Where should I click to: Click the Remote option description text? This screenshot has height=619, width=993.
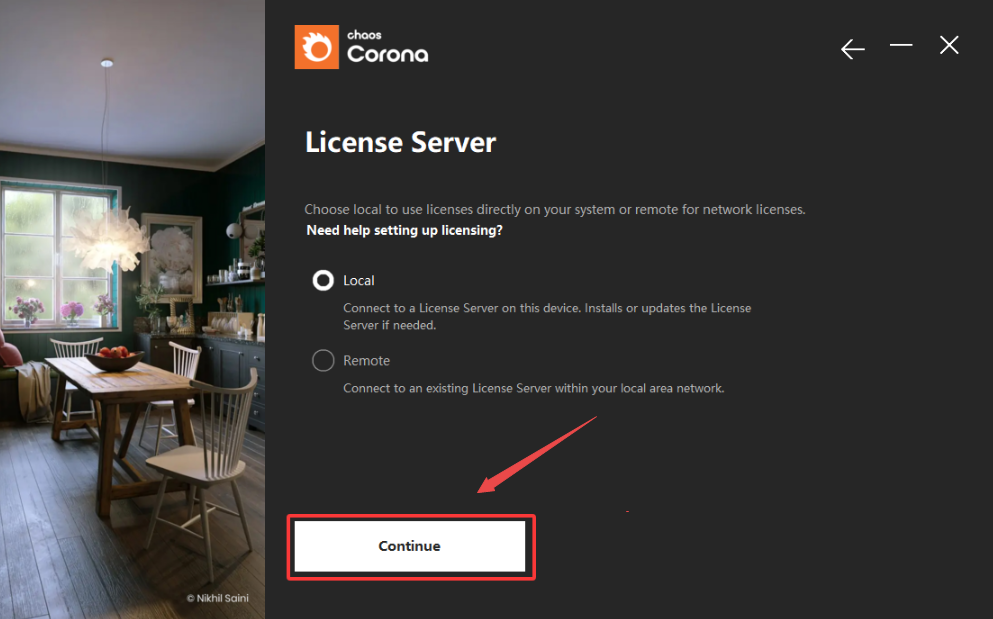(533, 388)
